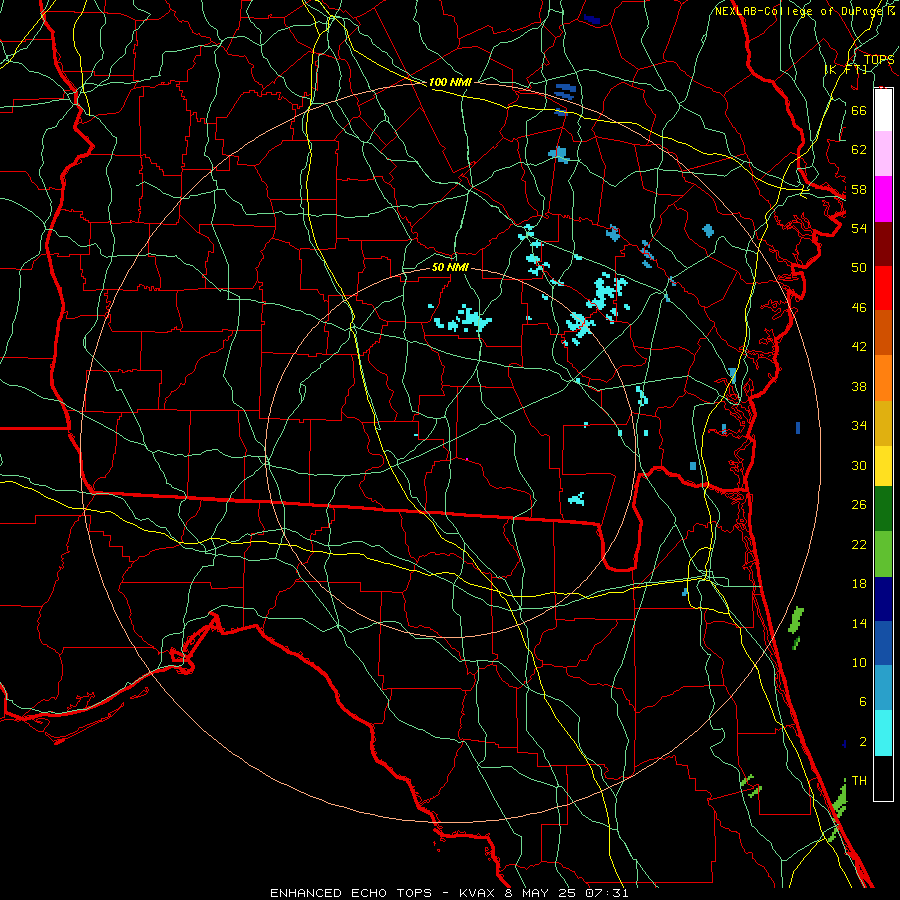The image size is (900, 900).
Task: Click the '58' legend value
Action: pyautogui.click(x=859, y=189)
